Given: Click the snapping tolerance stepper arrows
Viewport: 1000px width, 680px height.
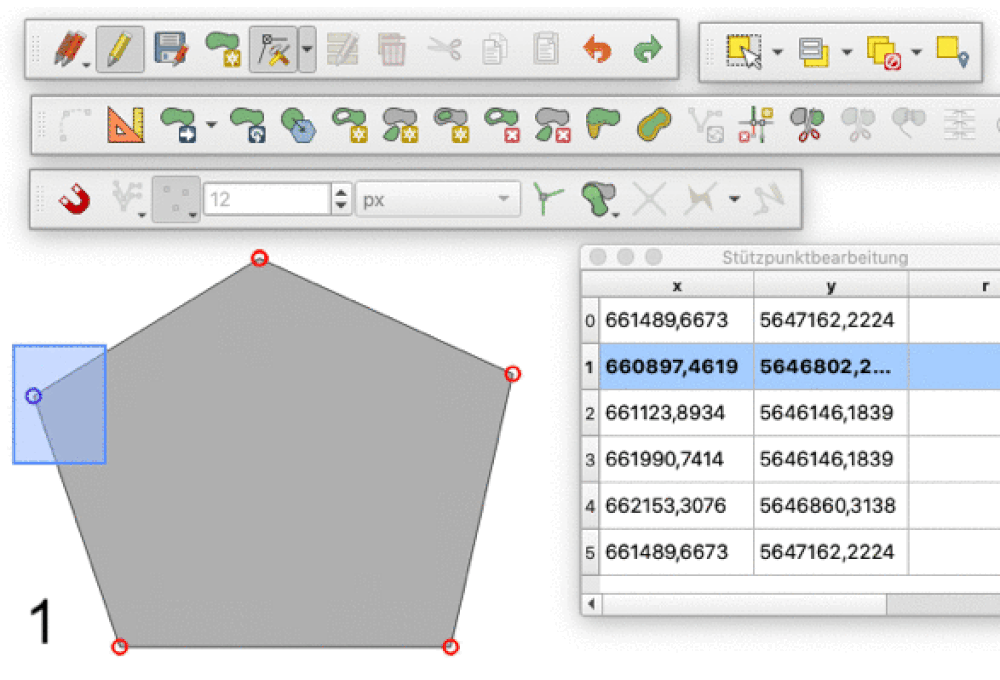Looking at the screenshot, I should pyautogui.click(x=342, y=200).
